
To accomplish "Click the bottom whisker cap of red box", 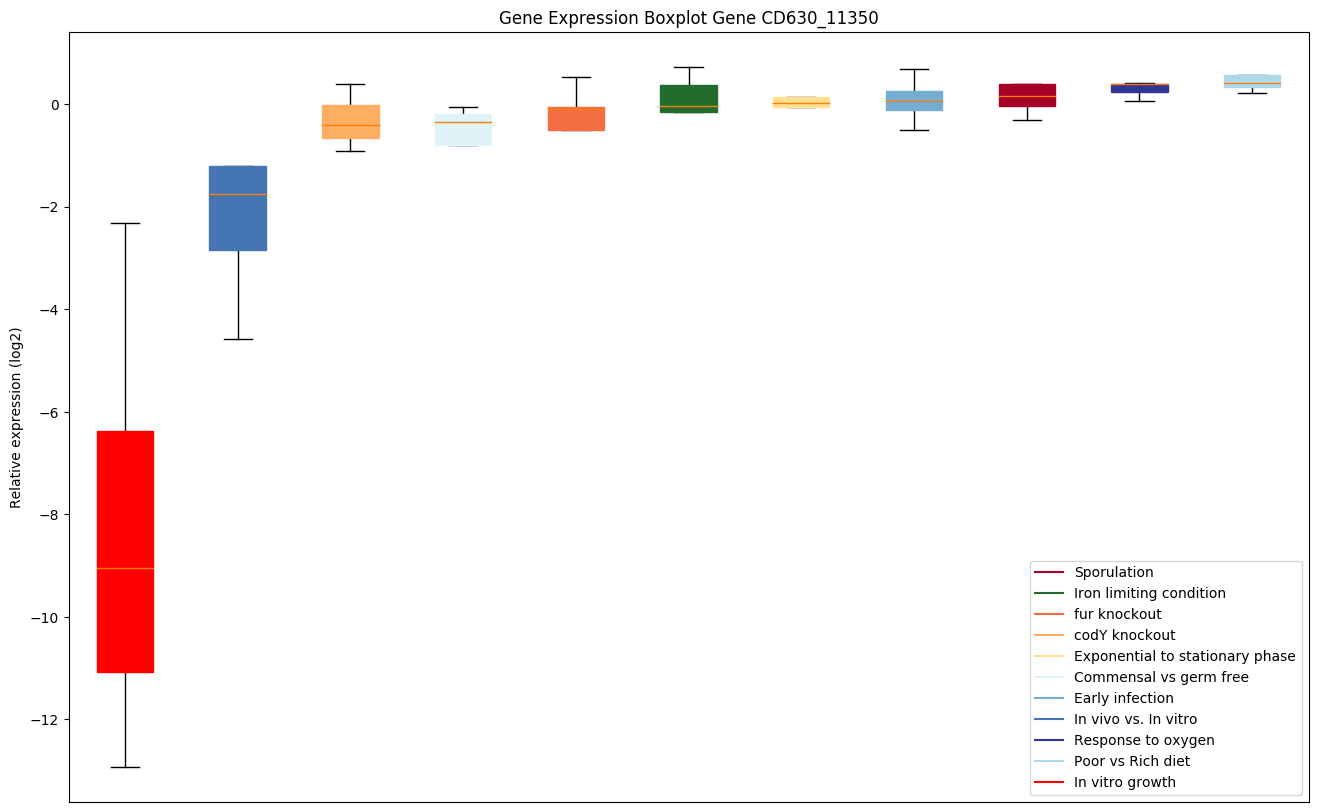I will tap(125, 767).
